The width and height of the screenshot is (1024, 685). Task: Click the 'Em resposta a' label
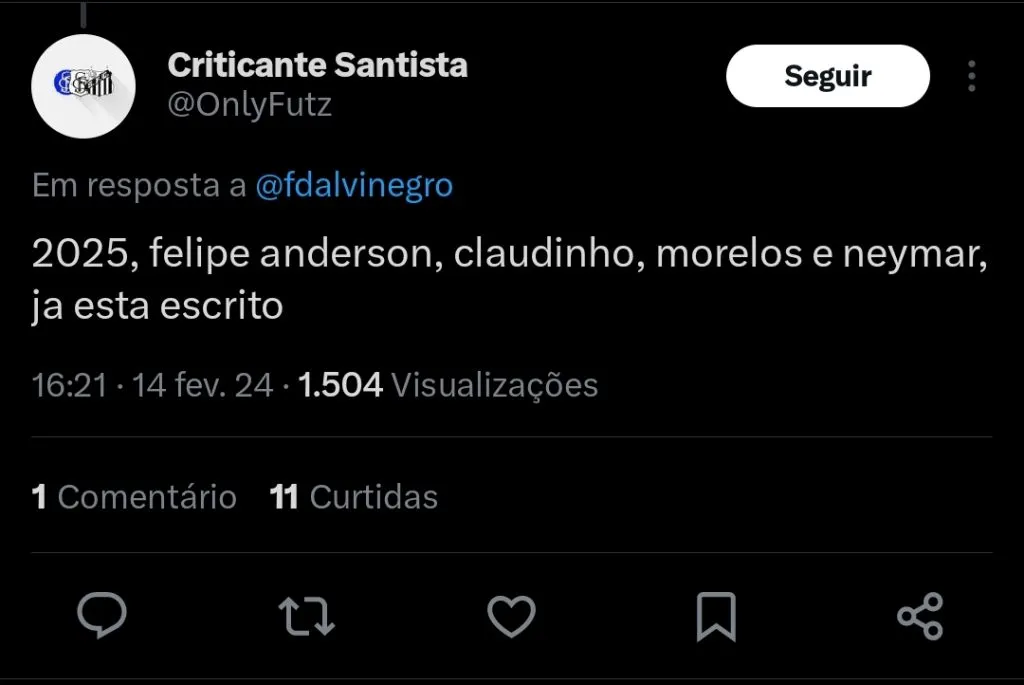[140, 186]
